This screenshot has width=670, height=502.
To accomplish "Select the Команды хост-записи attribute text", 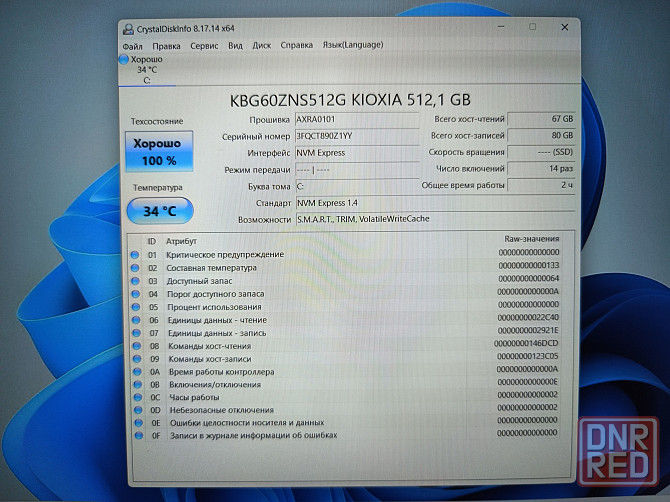I will coord(210,359).
